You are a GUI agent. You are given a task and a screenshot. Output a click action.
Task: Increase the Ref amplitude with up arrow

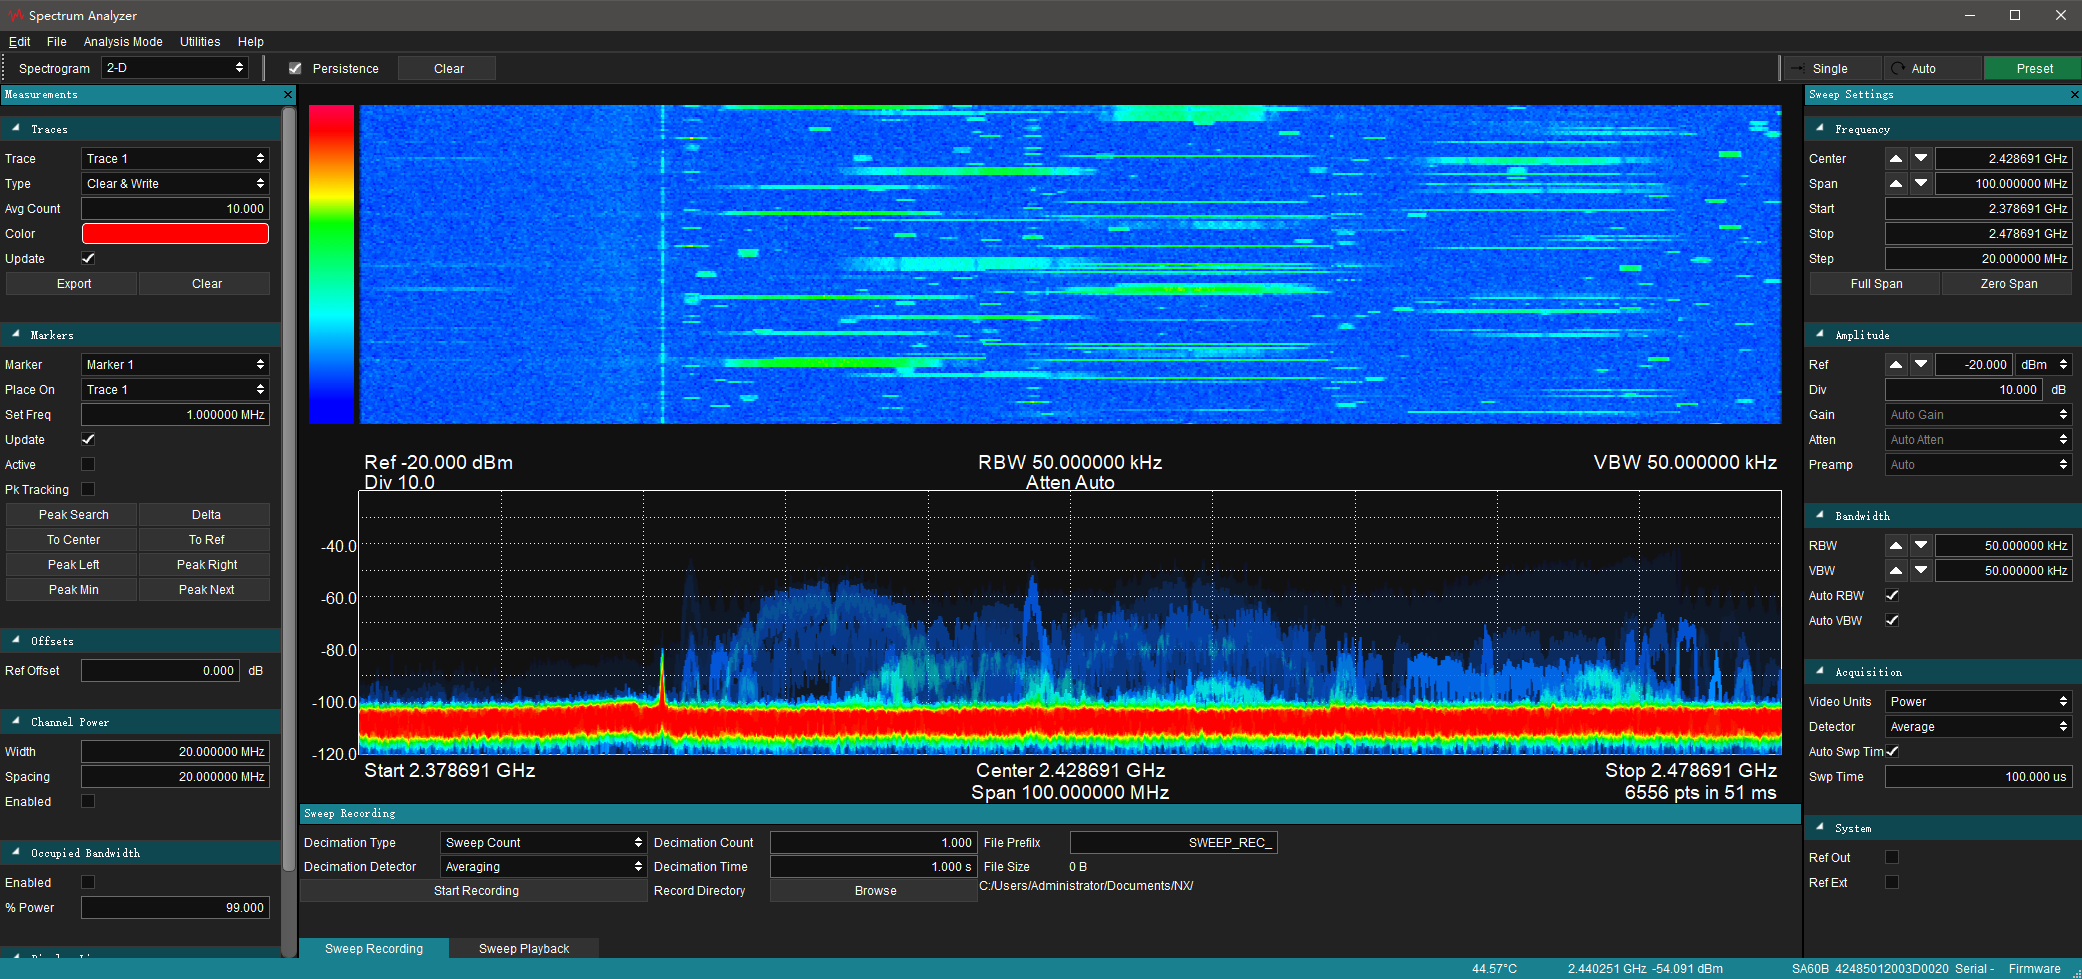tap(1895, 365)
